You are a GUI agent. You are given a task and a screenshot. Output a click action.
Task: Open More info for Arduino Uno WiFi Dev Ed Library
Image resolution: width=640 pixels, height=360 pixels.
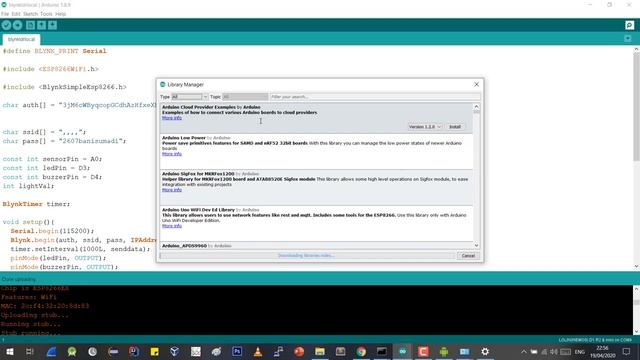tap(172, 226)
